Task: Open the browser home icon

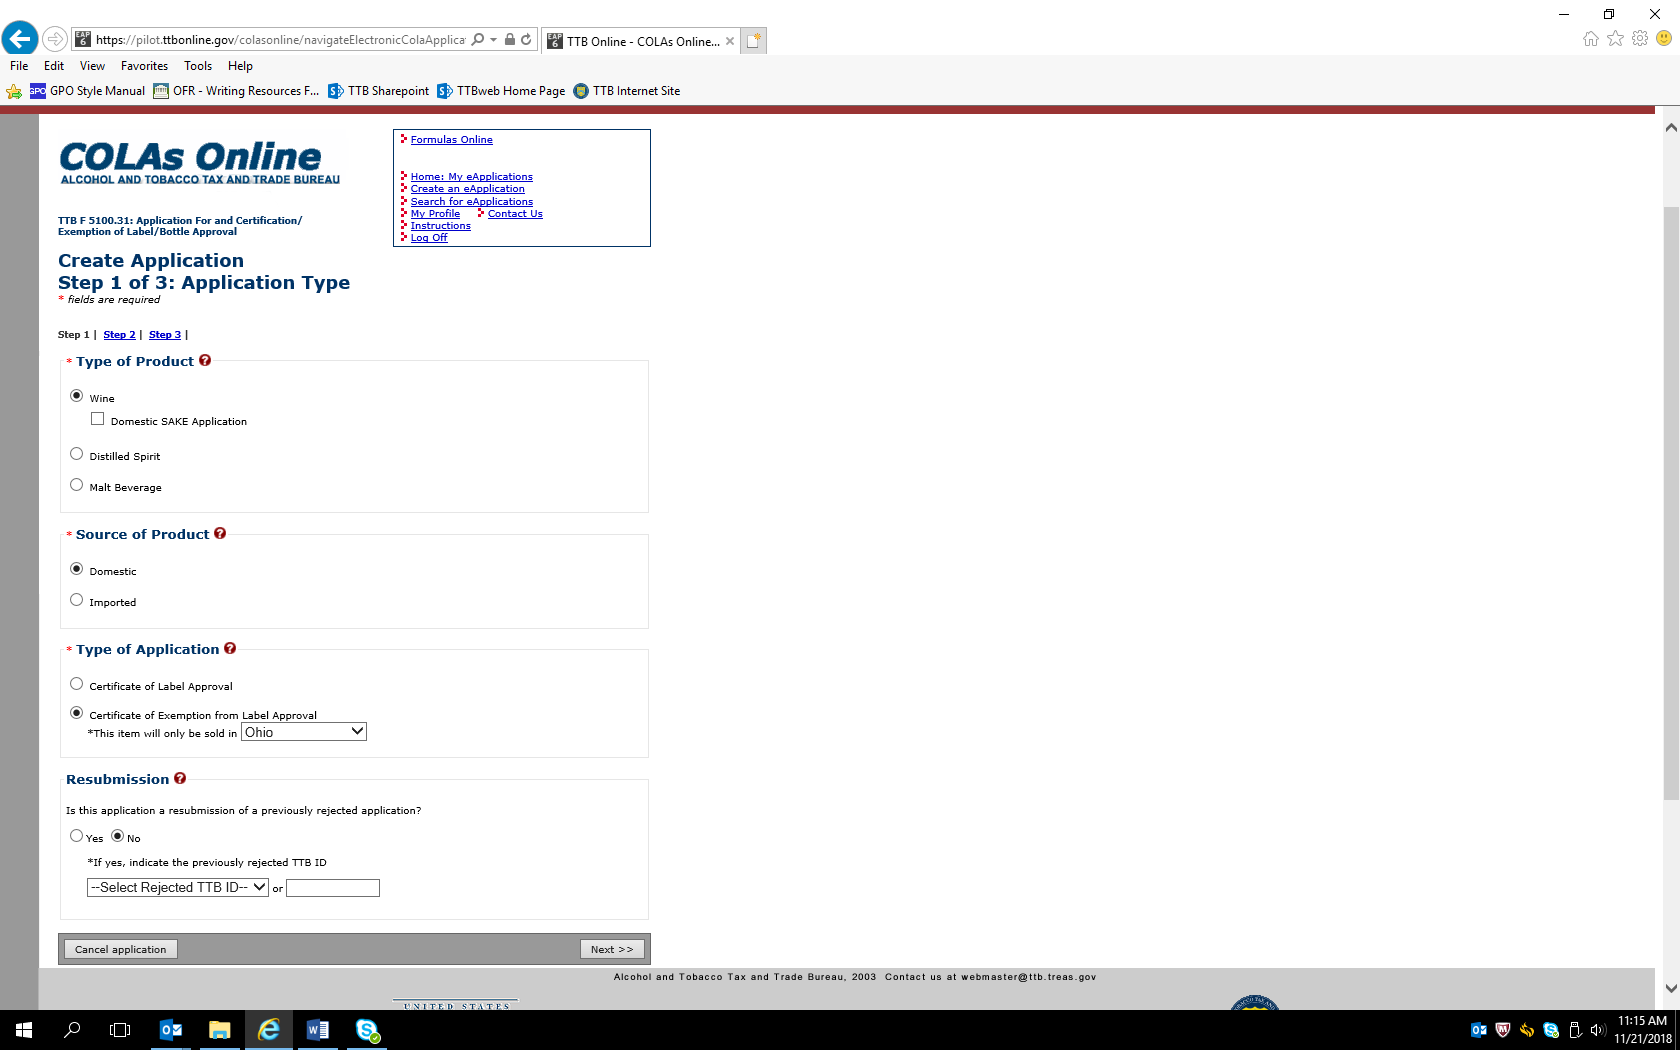Action: (1590, 39)
